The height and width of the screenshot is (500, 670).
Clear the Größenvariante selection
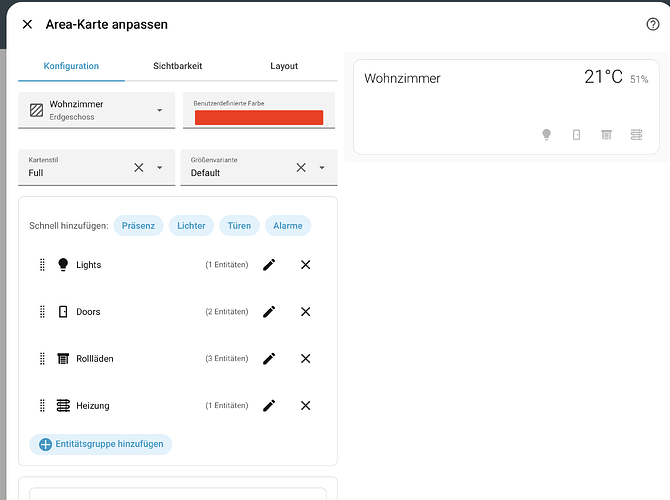pos(301,168)
